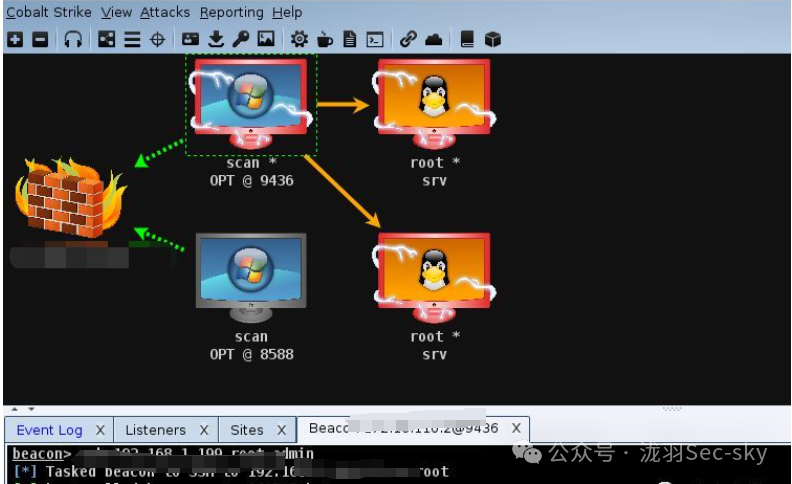Close the Sites tab
Image resolution: width=792 pixels, height=484 pixels.
point(281,430)
